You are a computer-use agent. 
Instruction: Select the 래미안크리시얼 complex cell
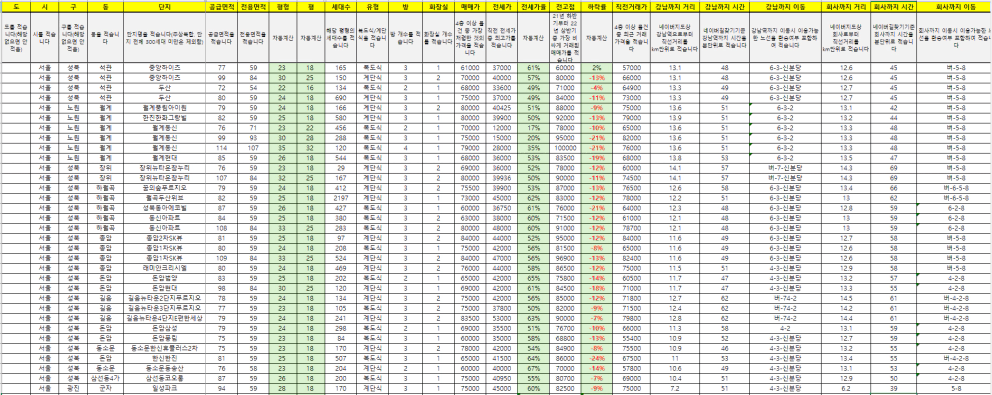[164, 268]
